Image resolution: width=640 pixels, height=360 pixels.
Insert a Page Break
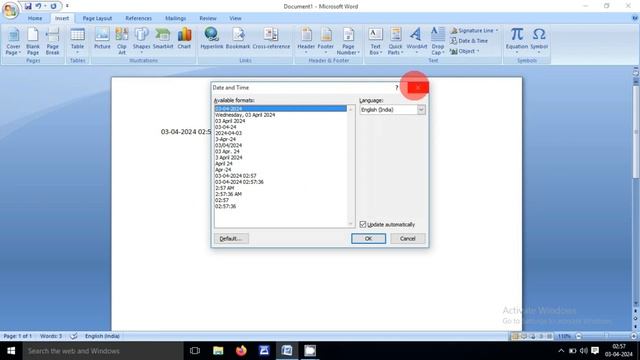coord(52,41)
